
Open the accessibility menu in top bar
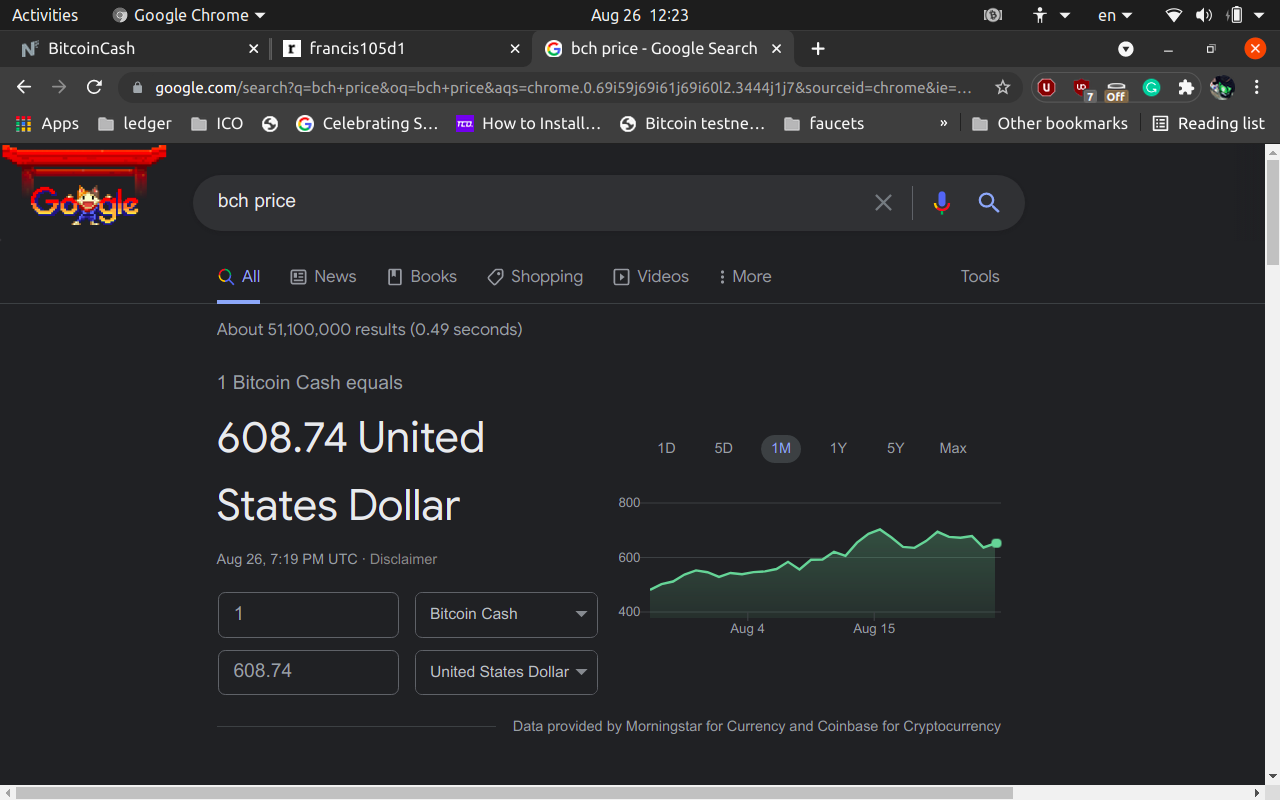[x=1051, y=15]
